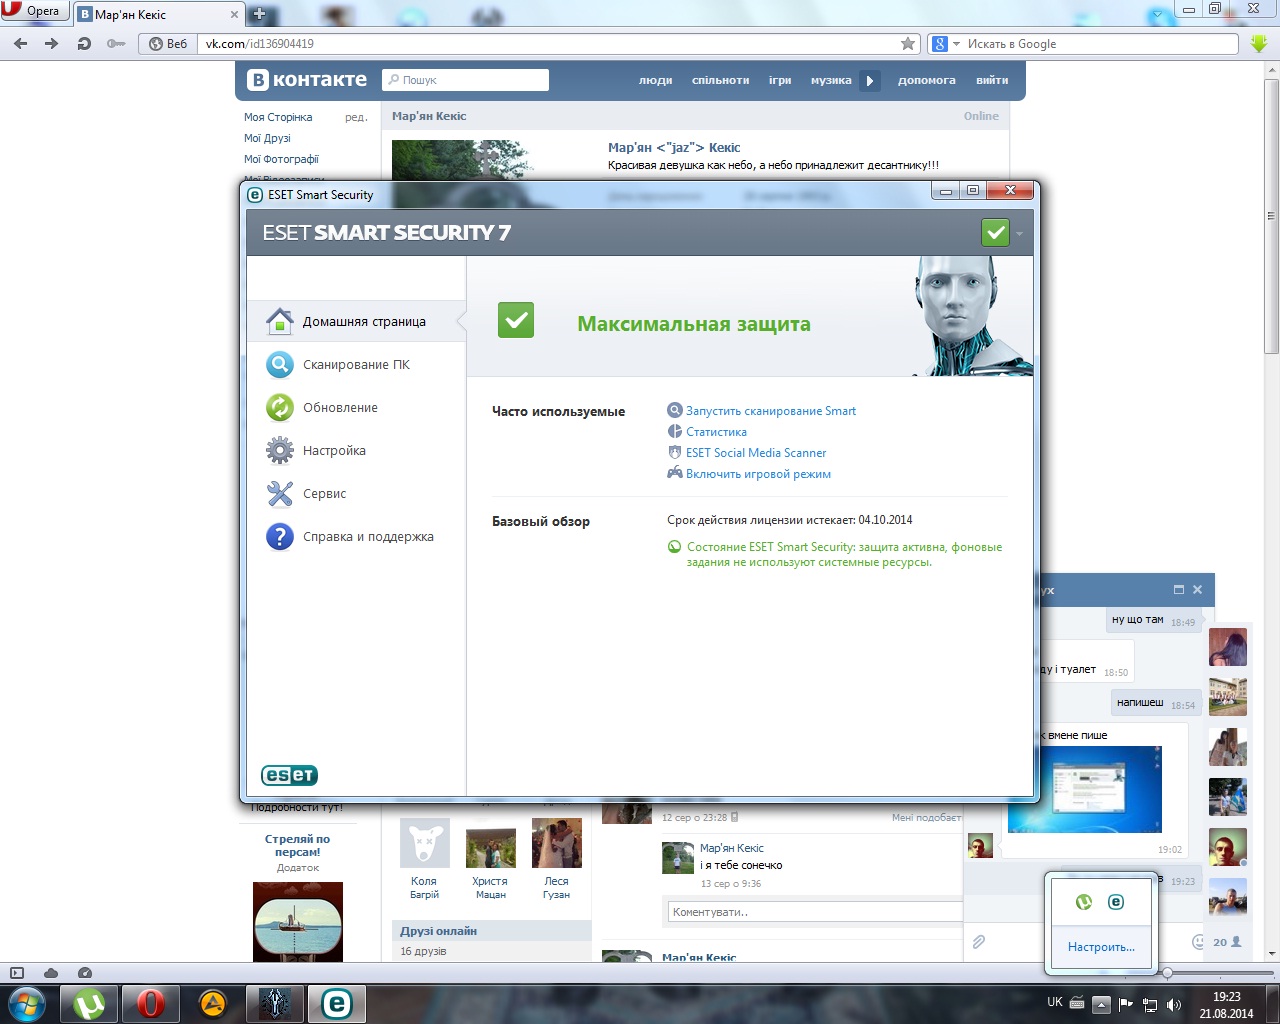Click Включить игровой режим link
This screenshot has width=1280, height=1024.
point(758,474)
